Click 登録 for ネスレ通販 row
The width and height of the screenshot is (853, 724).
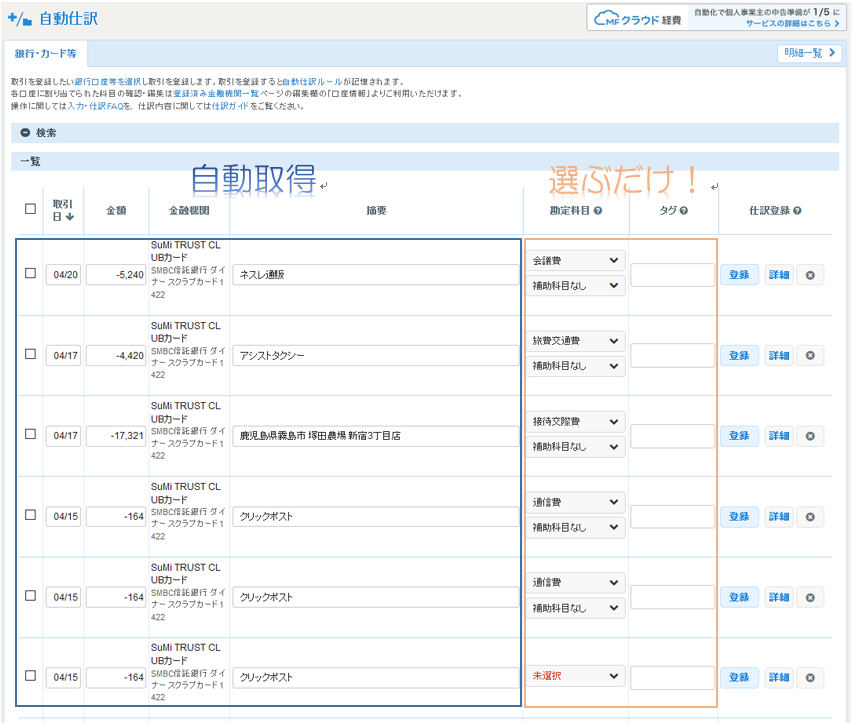pyautogui.click(x=739, y=275)
